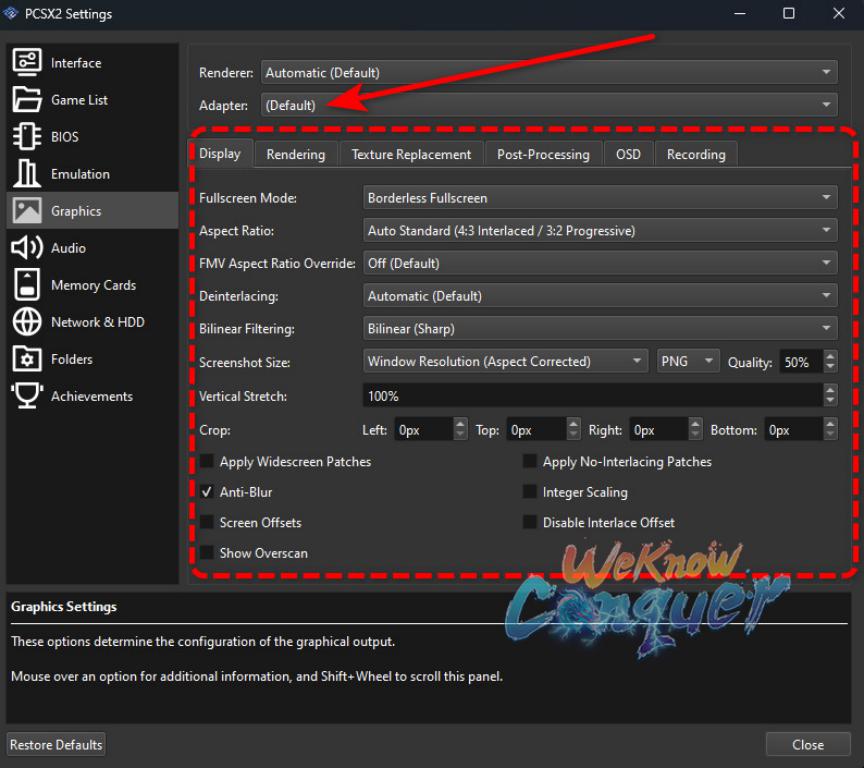Viewport: 864px width, 768px height.
Task: Check Disable Interlace Offset
Action: [x=530, y=522]
